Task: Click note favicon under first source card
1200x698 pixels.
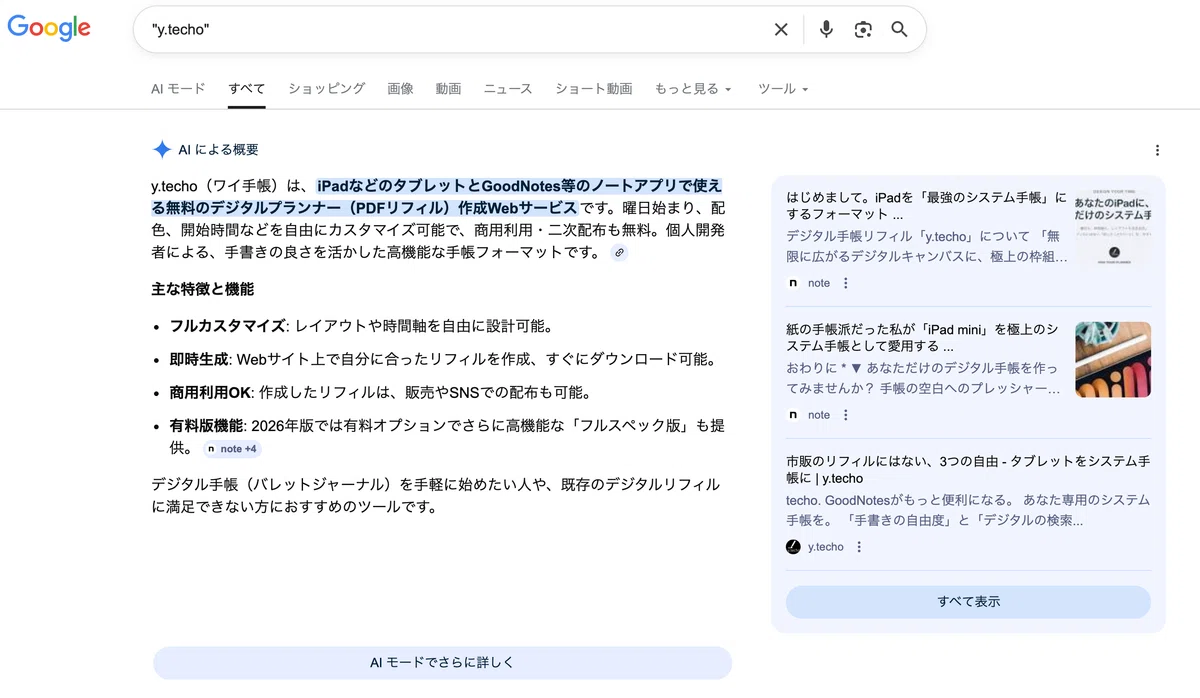Action: pyautogui.click(x=793, y=283)
